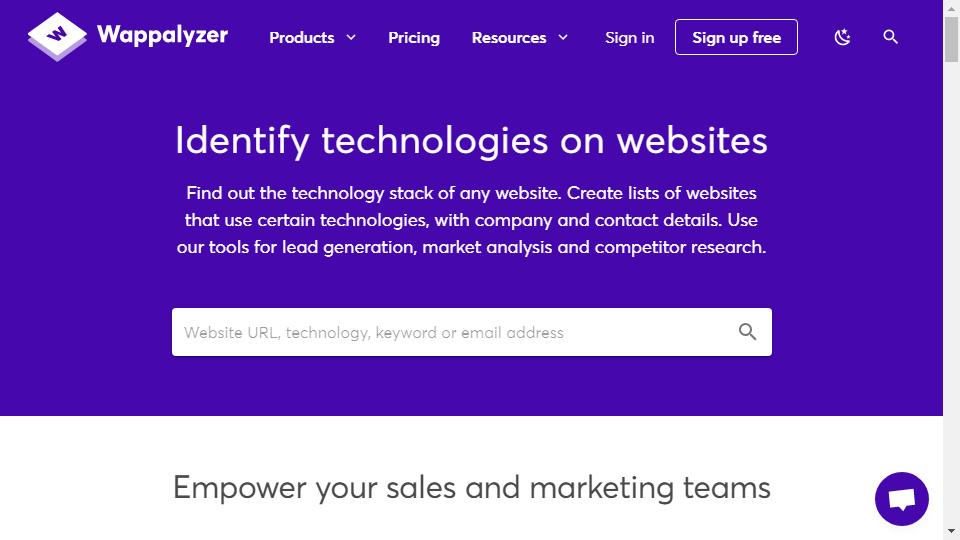Expand the Products dropdown chevron
960x540 pixels.
point(351,37)
